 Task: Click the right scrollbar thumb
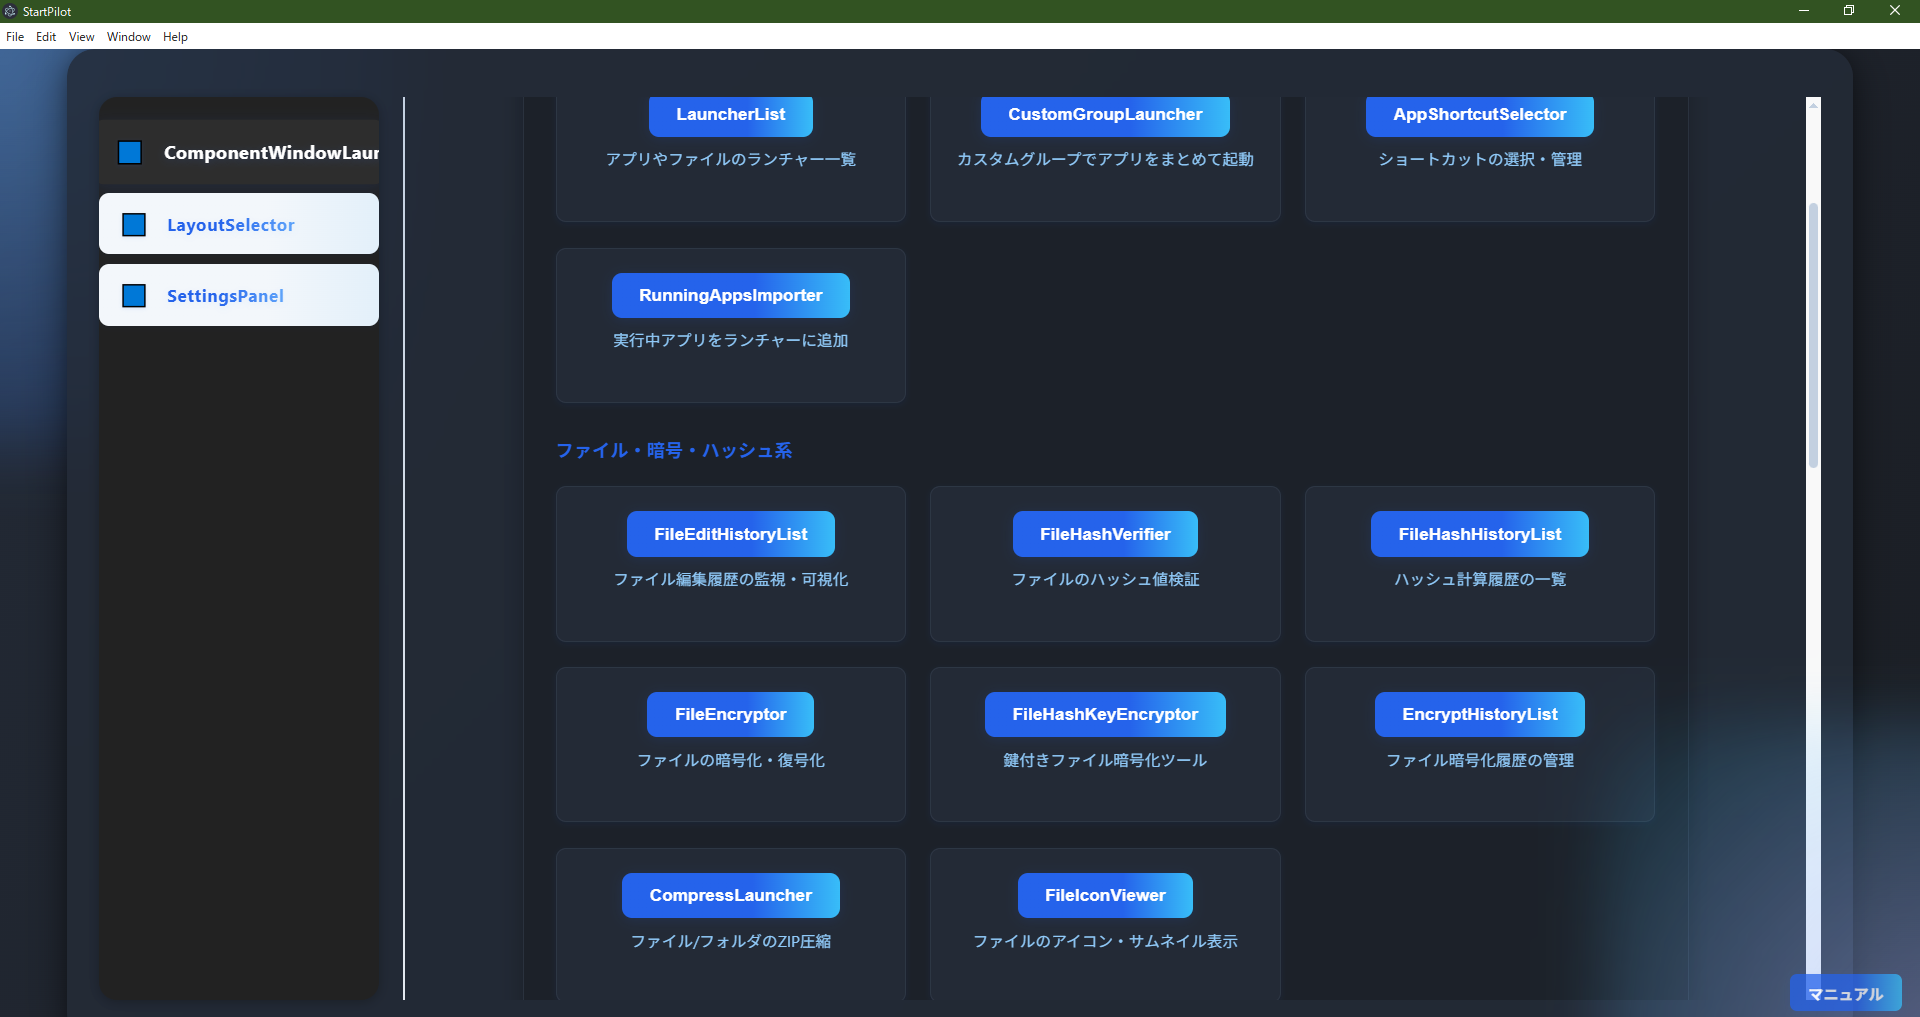click(1811, 335)
